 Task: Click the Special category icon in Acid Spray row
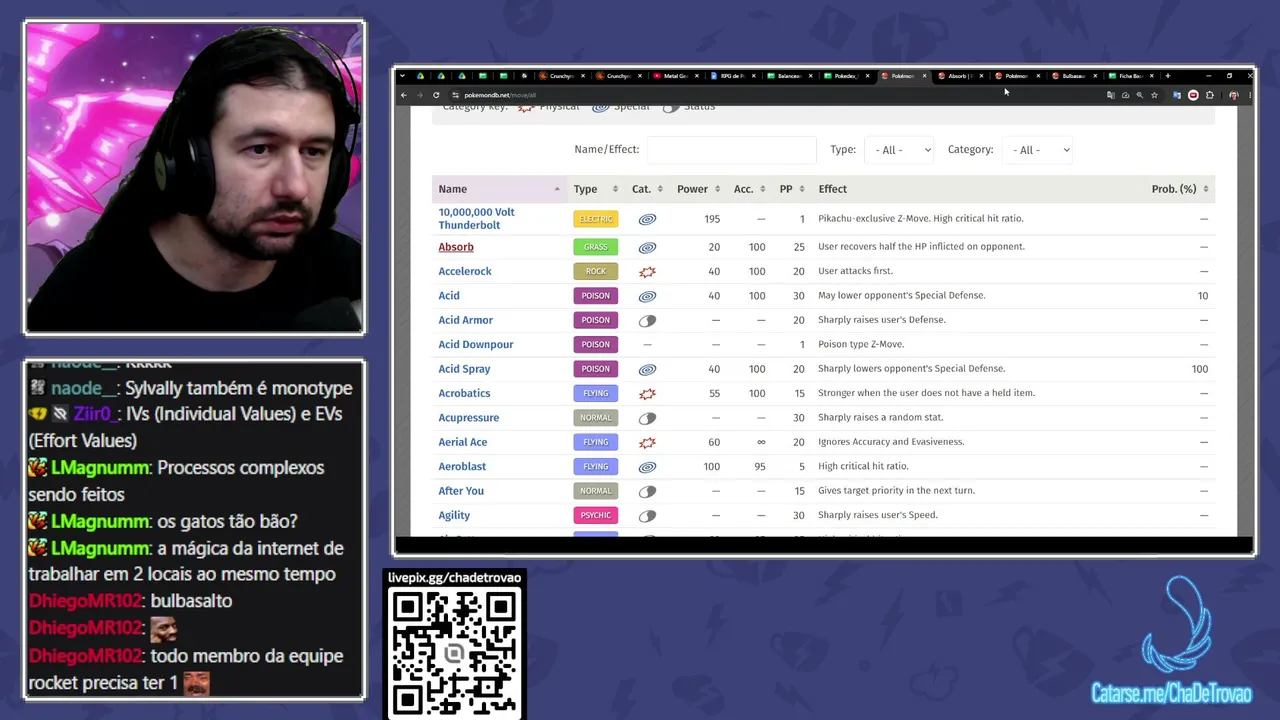tap(647, 369)
